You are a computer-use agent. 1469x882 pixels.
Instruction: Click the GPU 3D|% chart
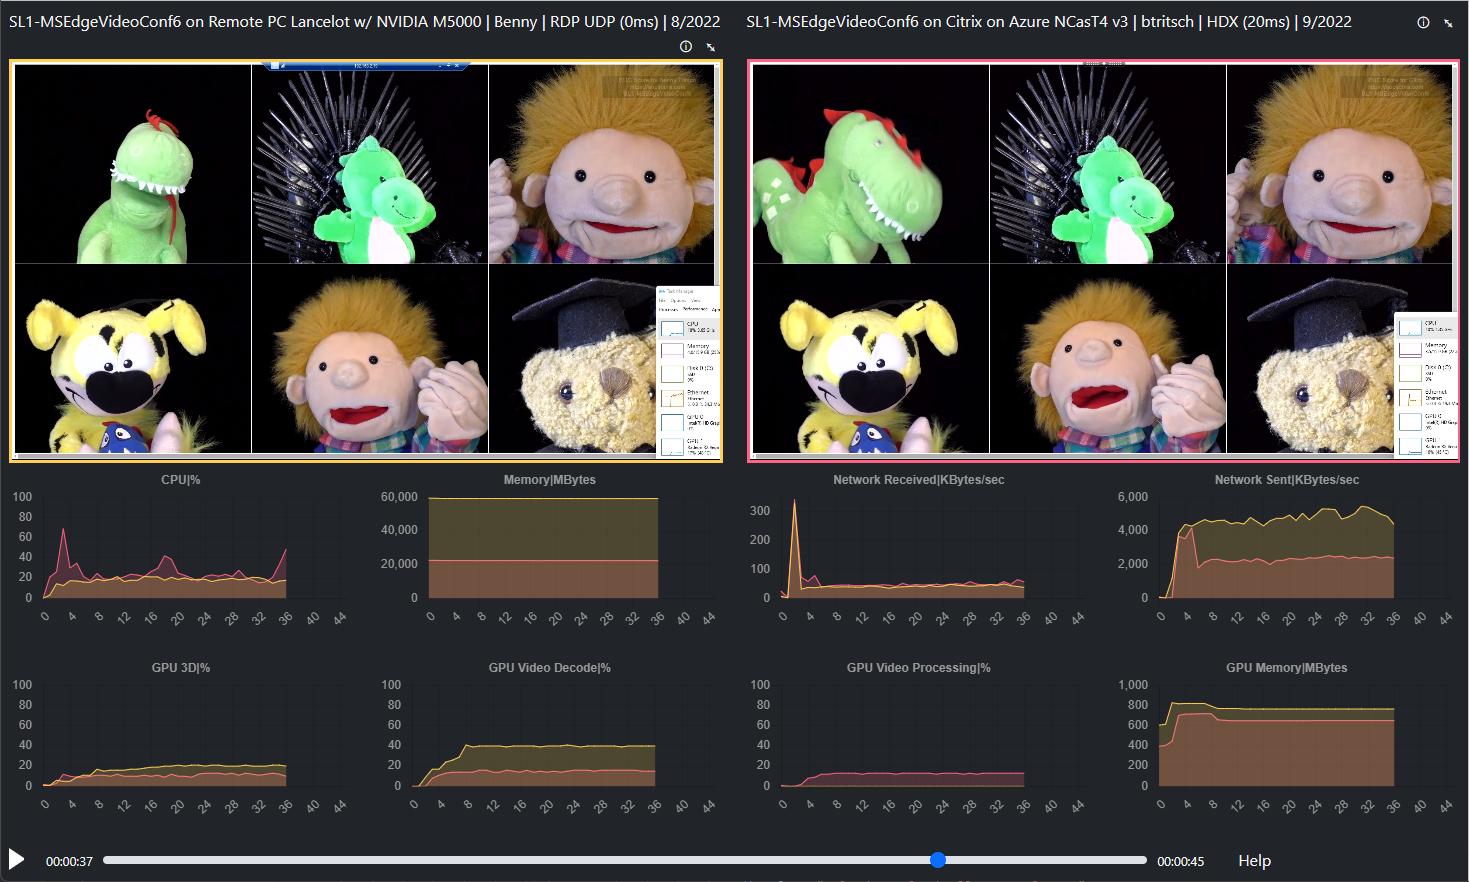tap(180, 738)
